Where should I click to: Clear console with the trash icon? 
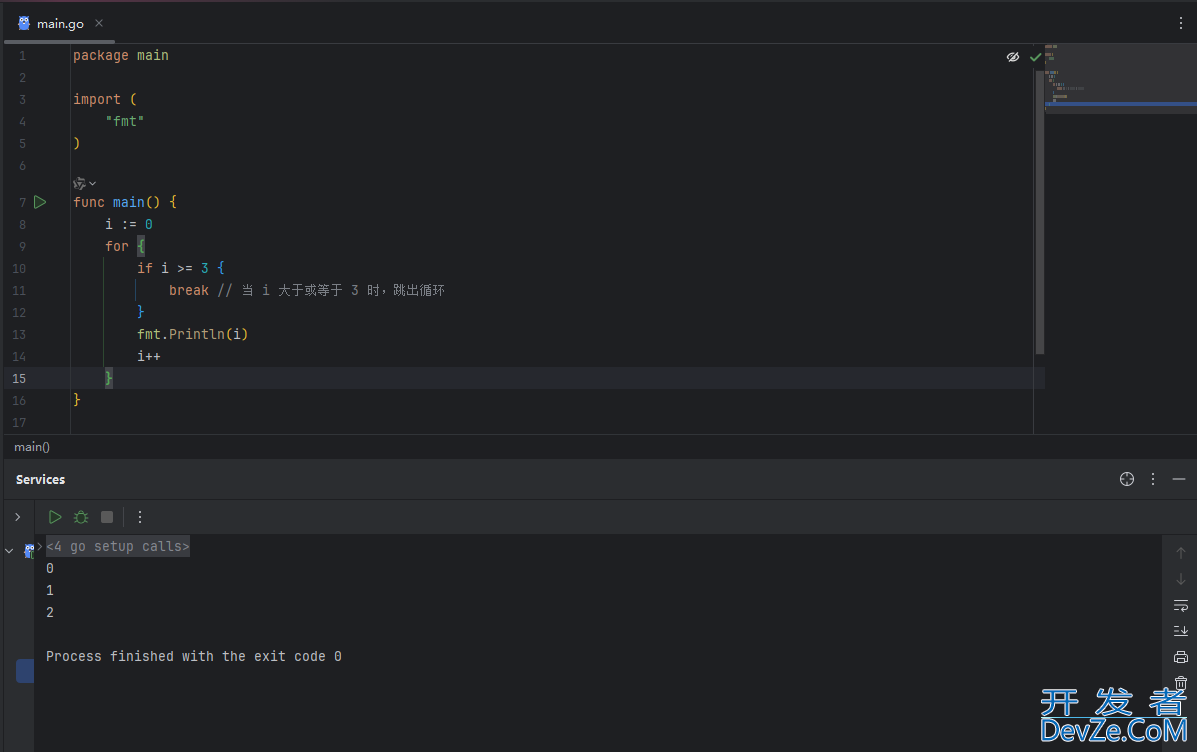(x=1181, y=683)
